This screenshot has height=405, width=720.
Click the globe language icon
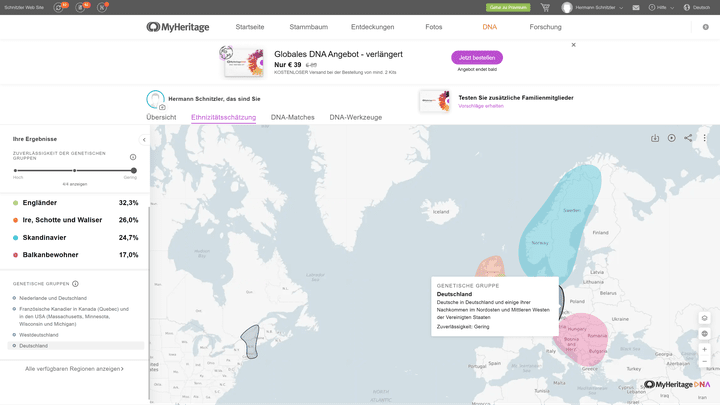pyautogui.click(x=686, y=7)
